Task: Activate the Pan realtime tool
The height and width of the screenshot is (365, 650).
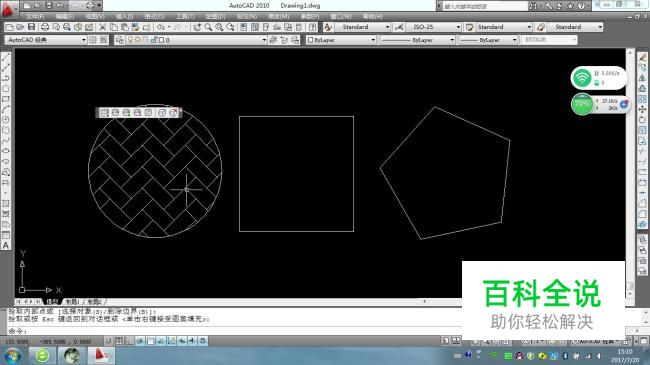Action: tap(197, 27)
